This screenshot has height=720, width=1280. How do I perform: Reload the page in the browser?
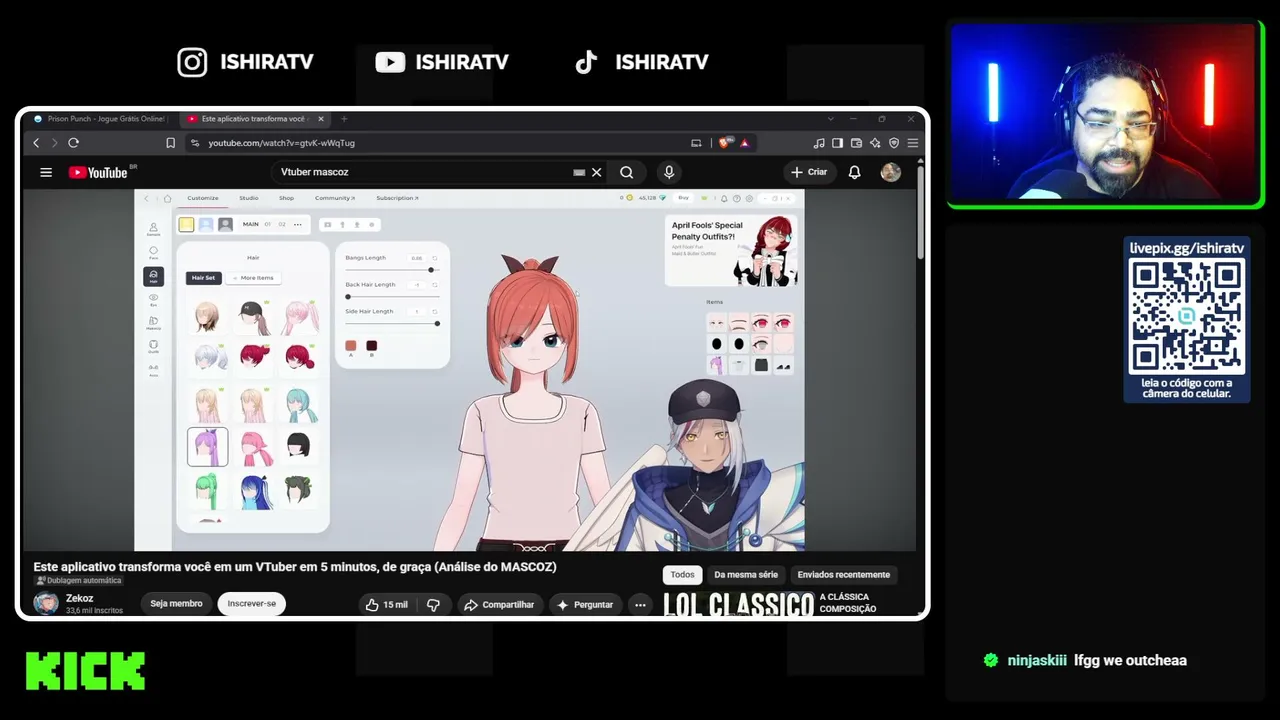coord(73,143)
